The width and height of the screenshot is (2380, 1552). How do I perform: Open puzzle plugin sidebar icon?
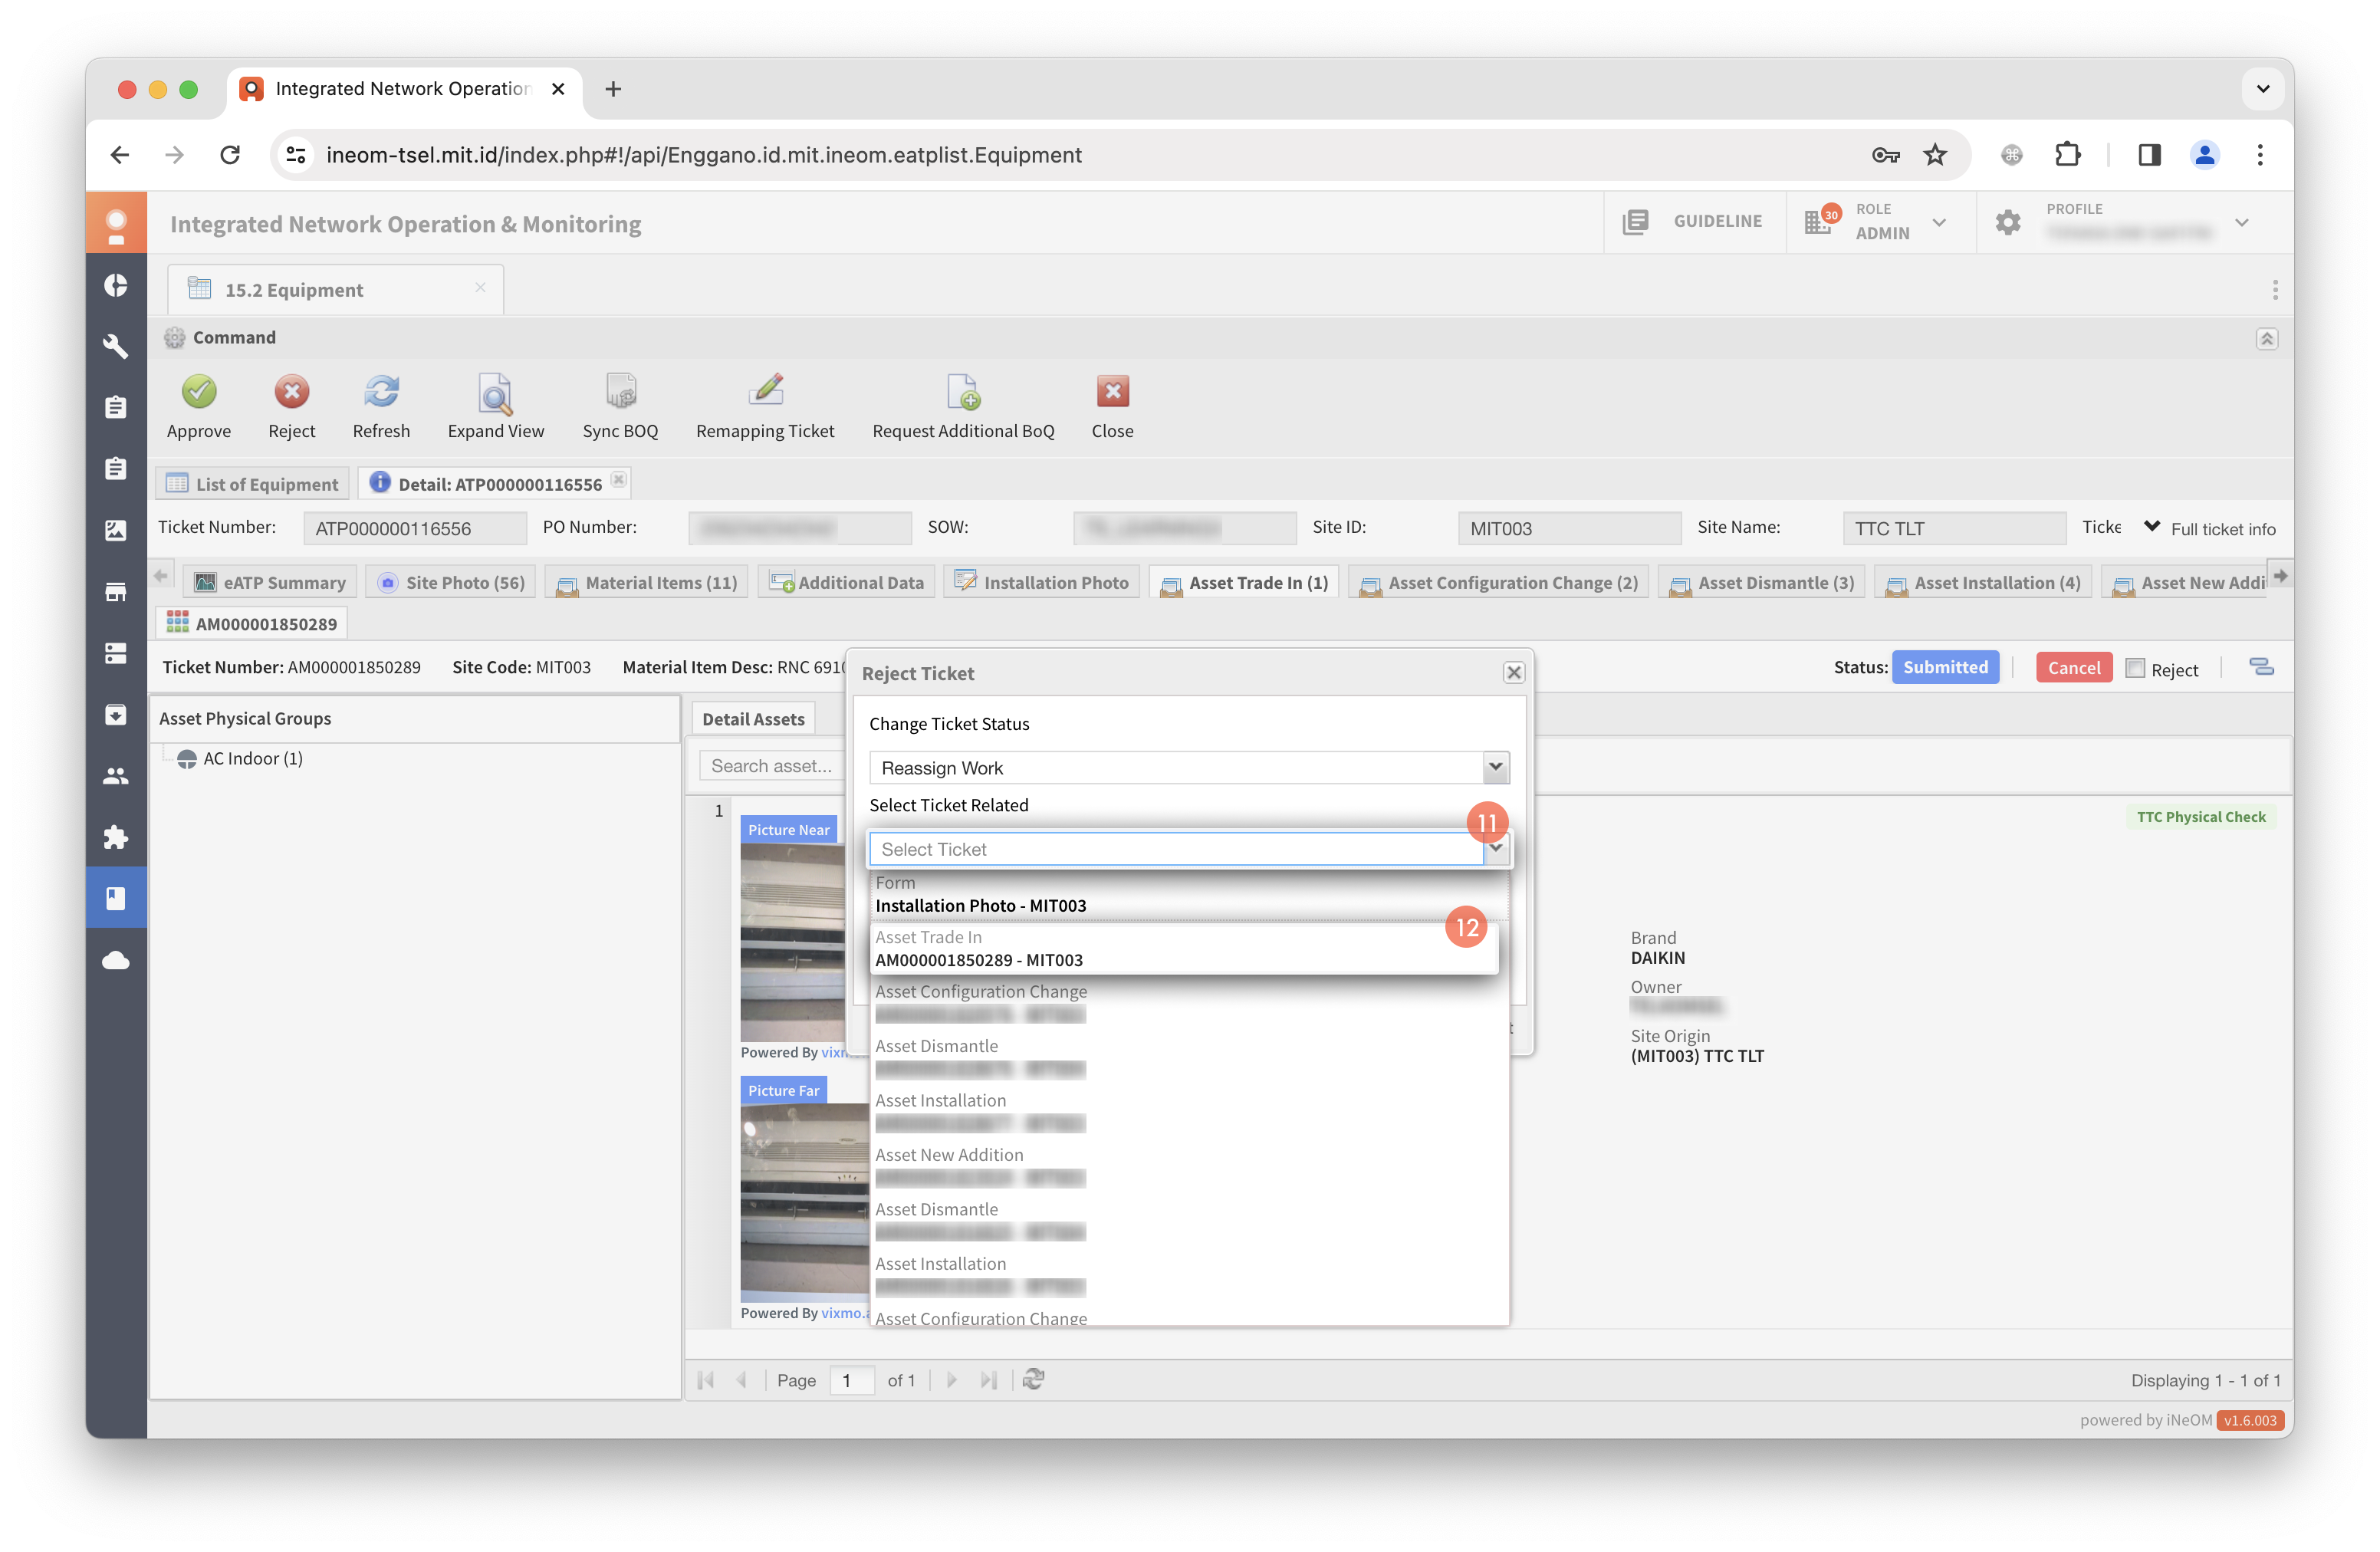[x=116, y=837]
